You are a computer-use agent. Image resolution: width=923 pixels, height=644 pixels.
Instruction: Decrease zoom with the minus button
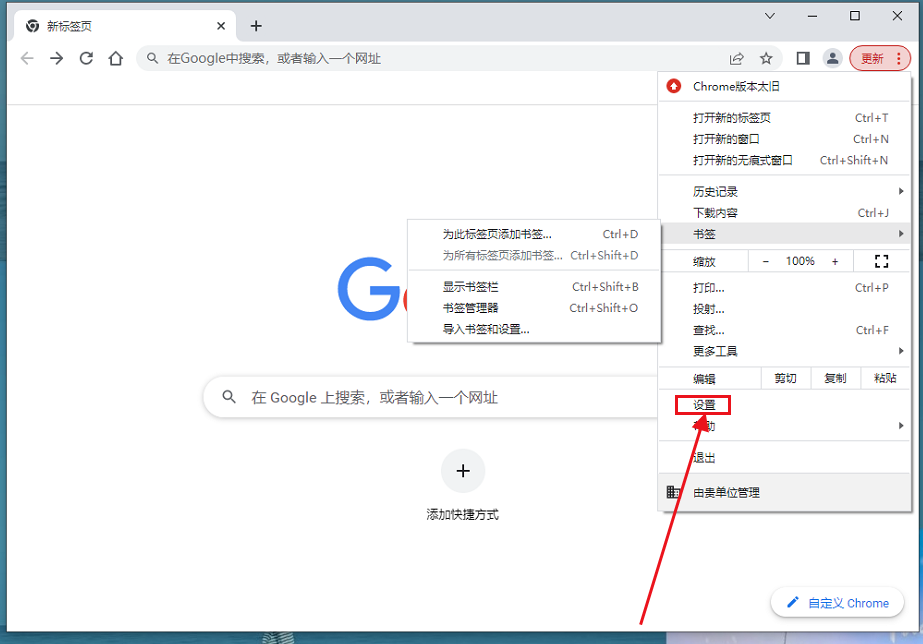click(765, 261)
